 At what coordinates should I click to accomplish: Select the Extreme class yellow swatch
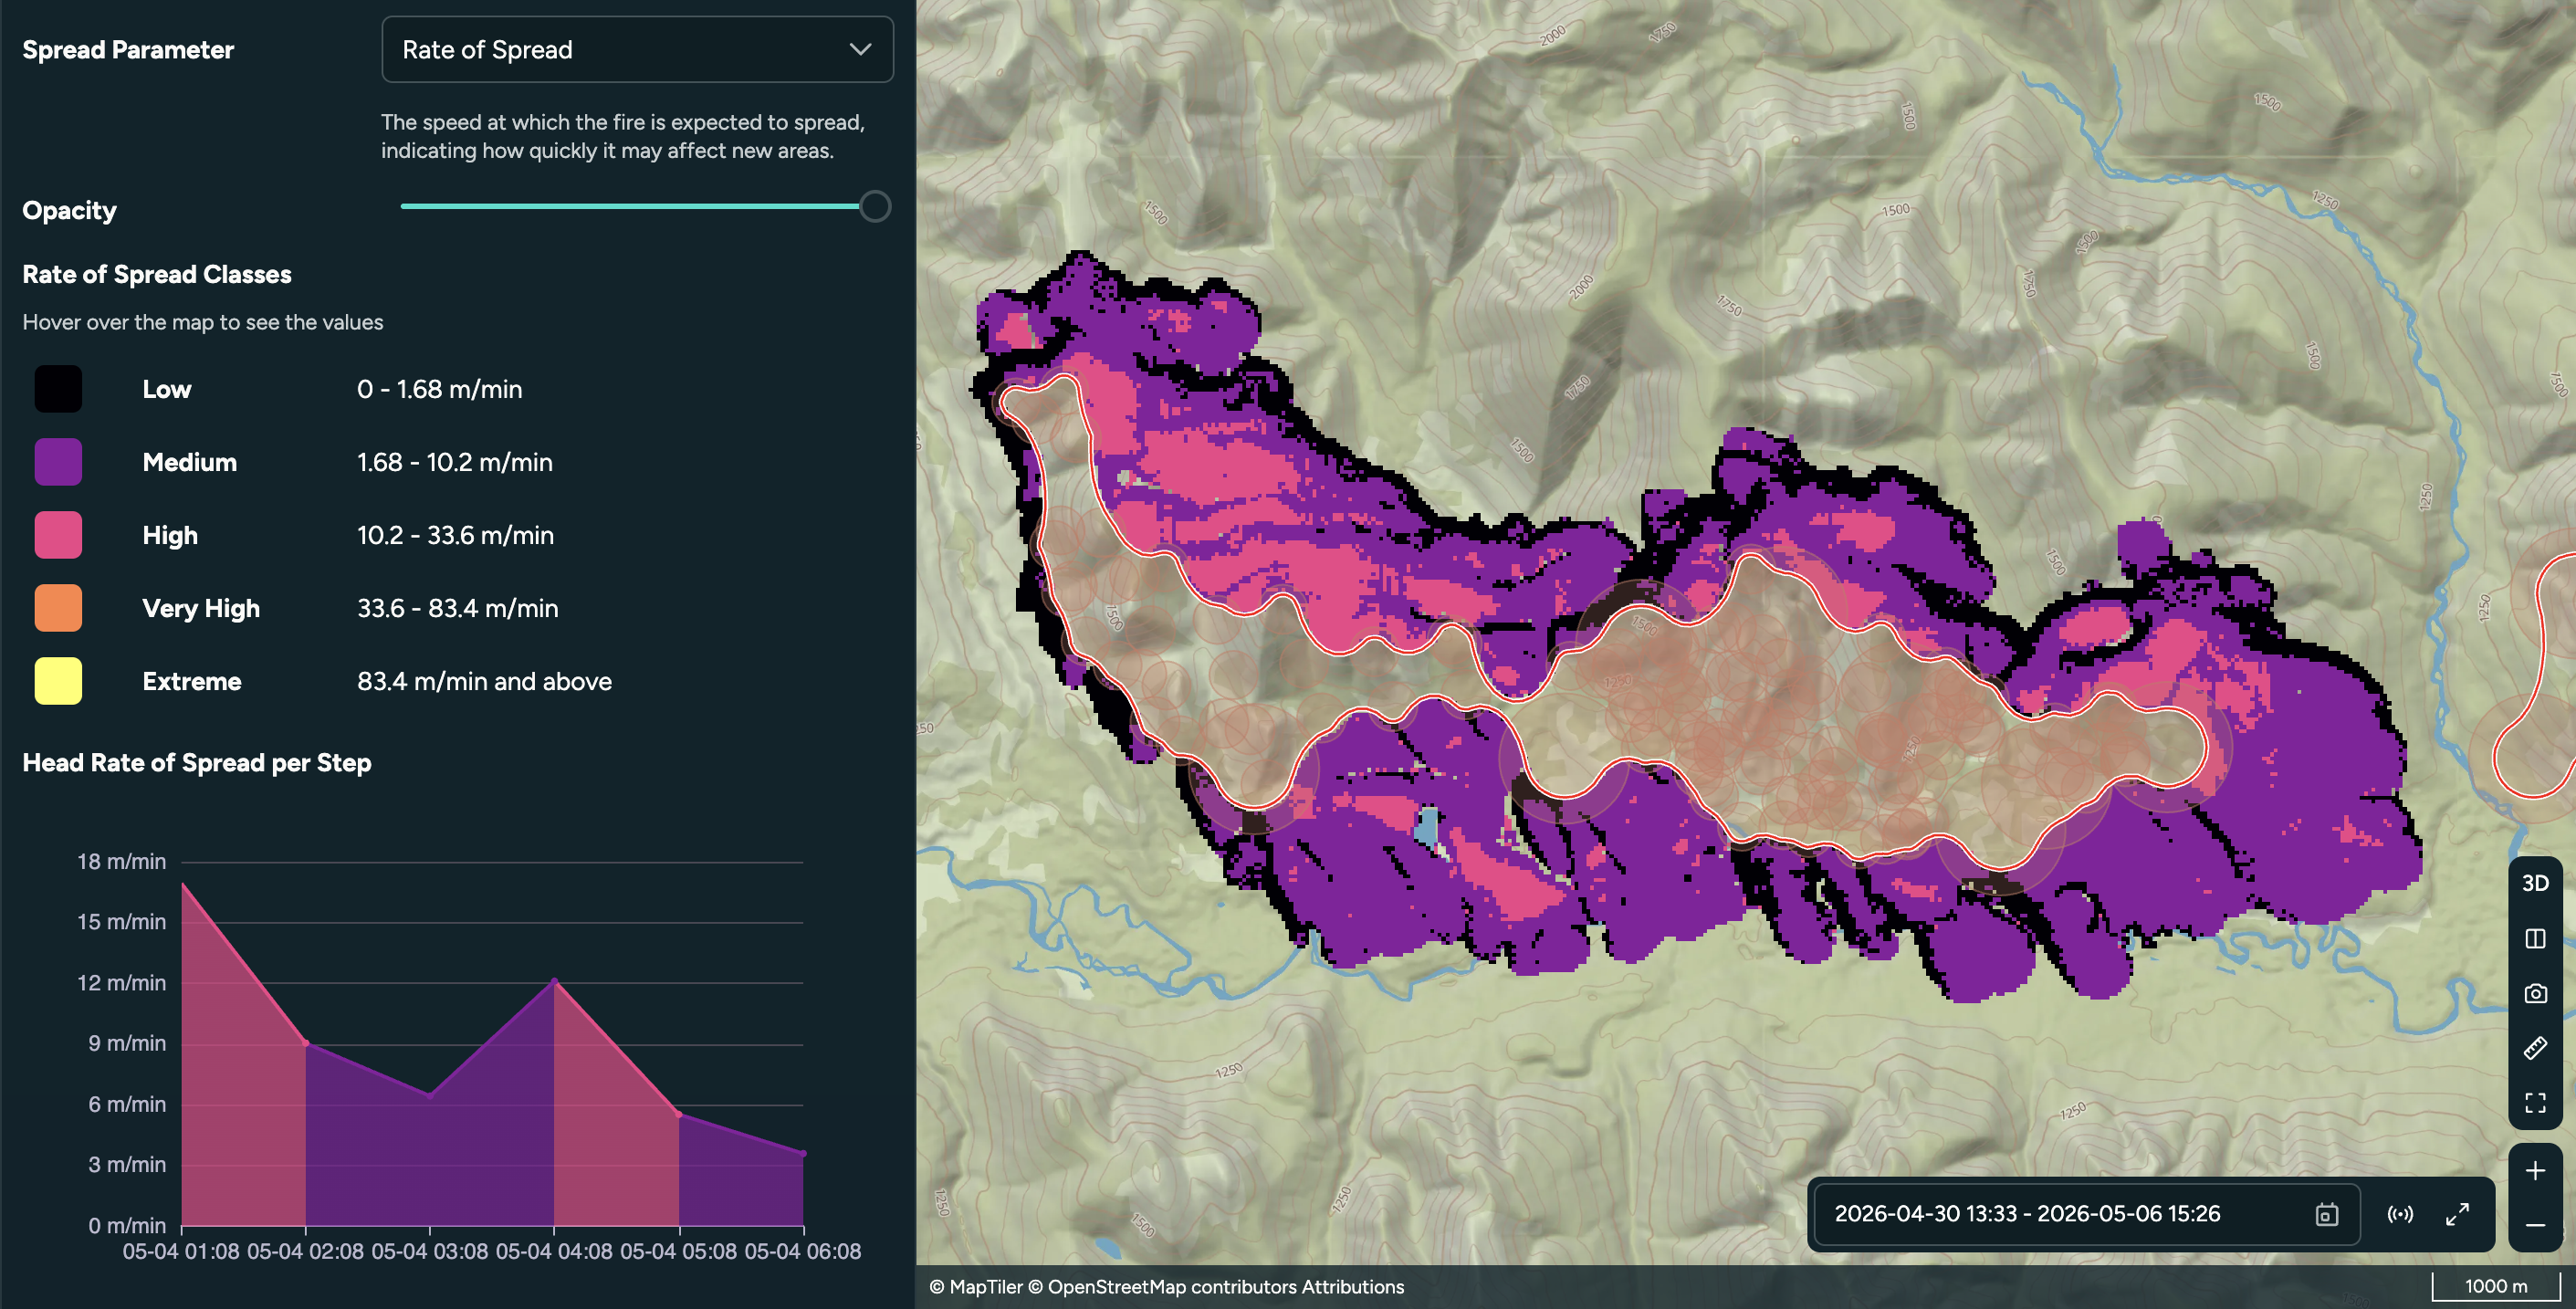point(58,681)
